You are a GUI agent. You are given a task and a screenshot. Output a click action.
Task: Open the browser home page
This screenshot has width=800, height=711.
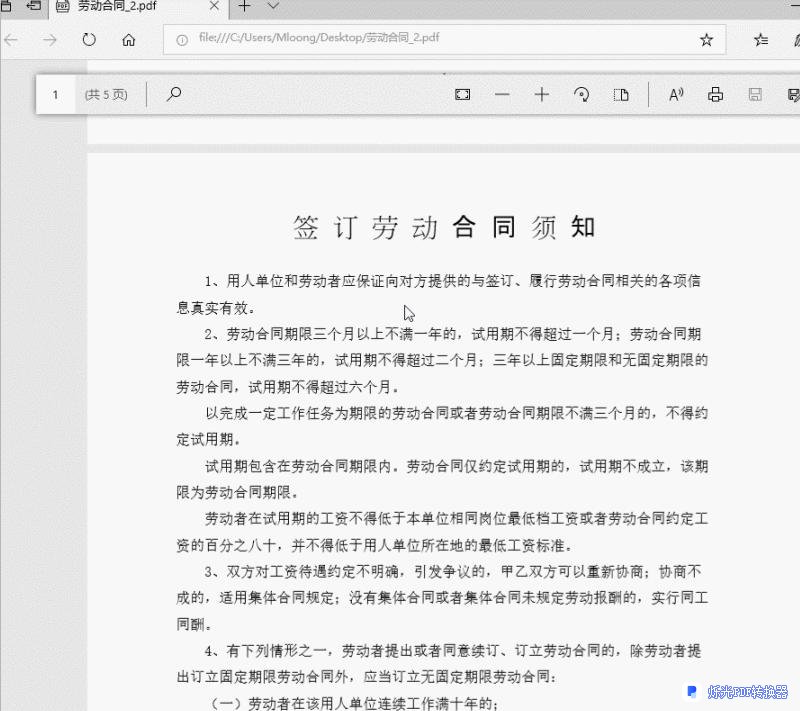click(x=129, y=40)
